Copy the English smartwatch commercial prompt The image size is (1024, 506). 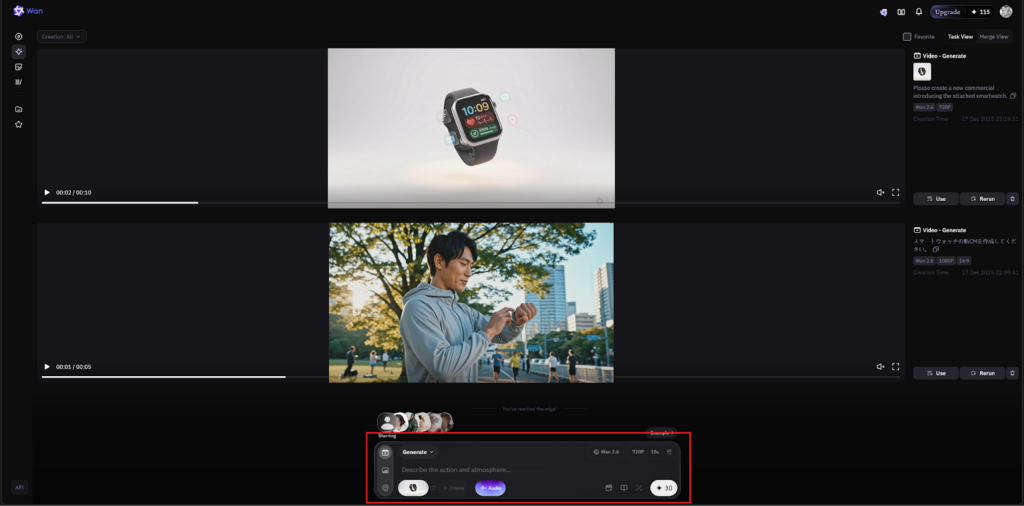pos(1013,96)
